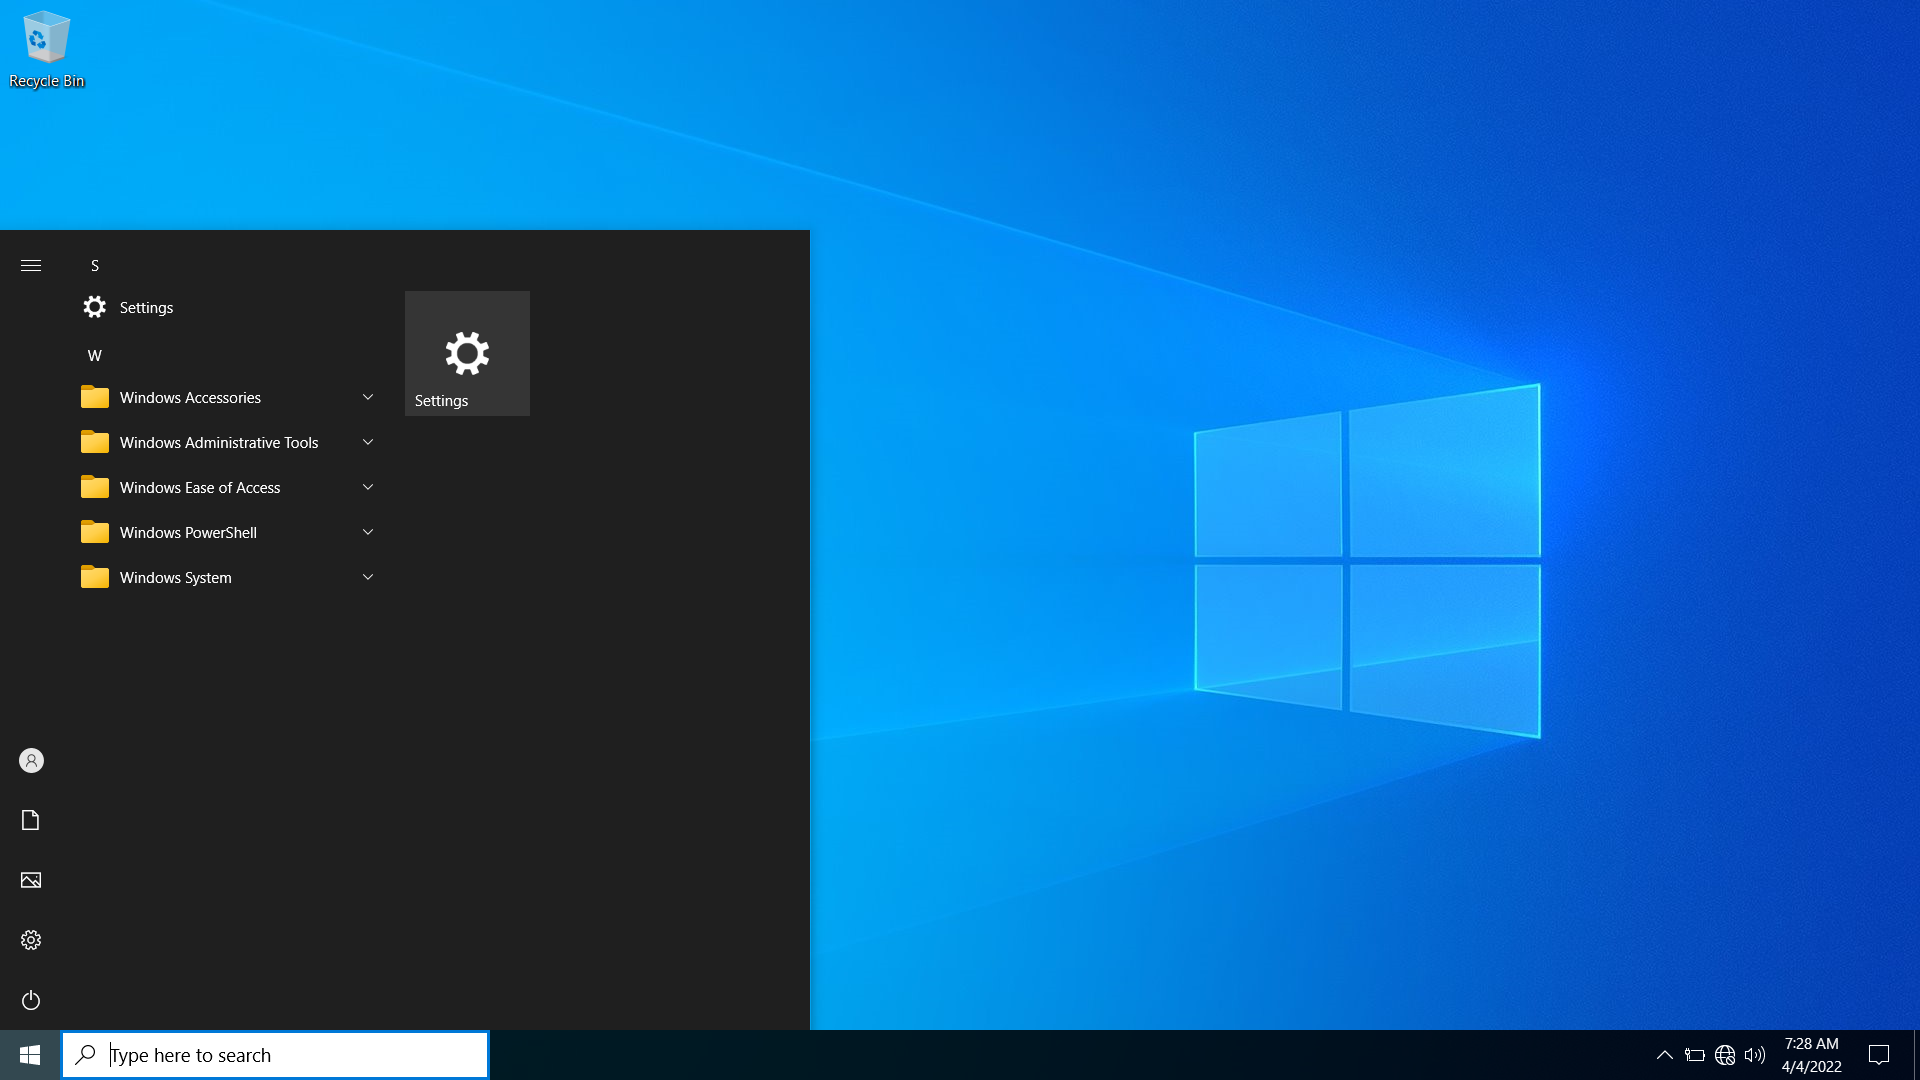Click the Start button on taskbar
1920x1080 pixels.
29,1055
